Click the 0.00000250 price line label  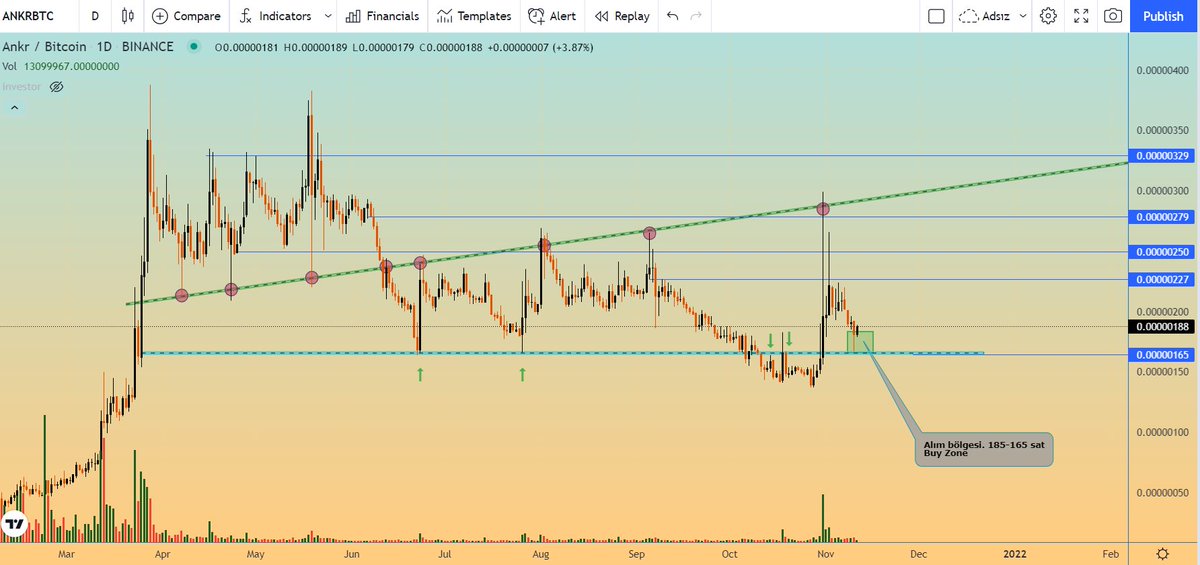coord(1163,252)
